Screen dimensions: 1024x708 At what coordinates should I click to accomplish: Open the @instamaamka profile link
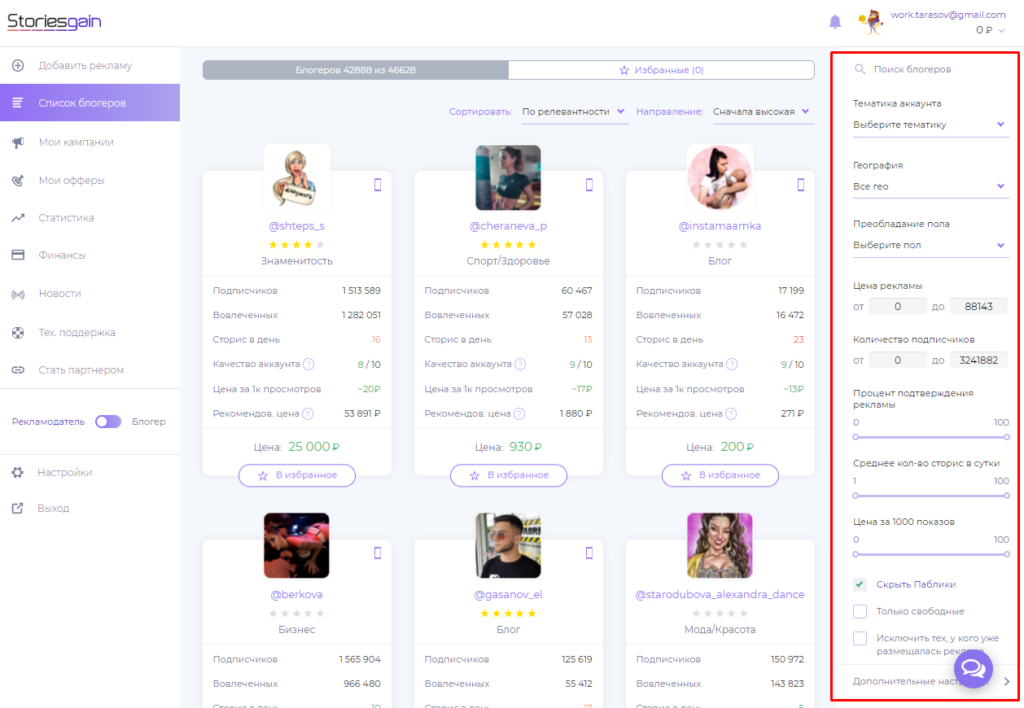coord(719,226)
